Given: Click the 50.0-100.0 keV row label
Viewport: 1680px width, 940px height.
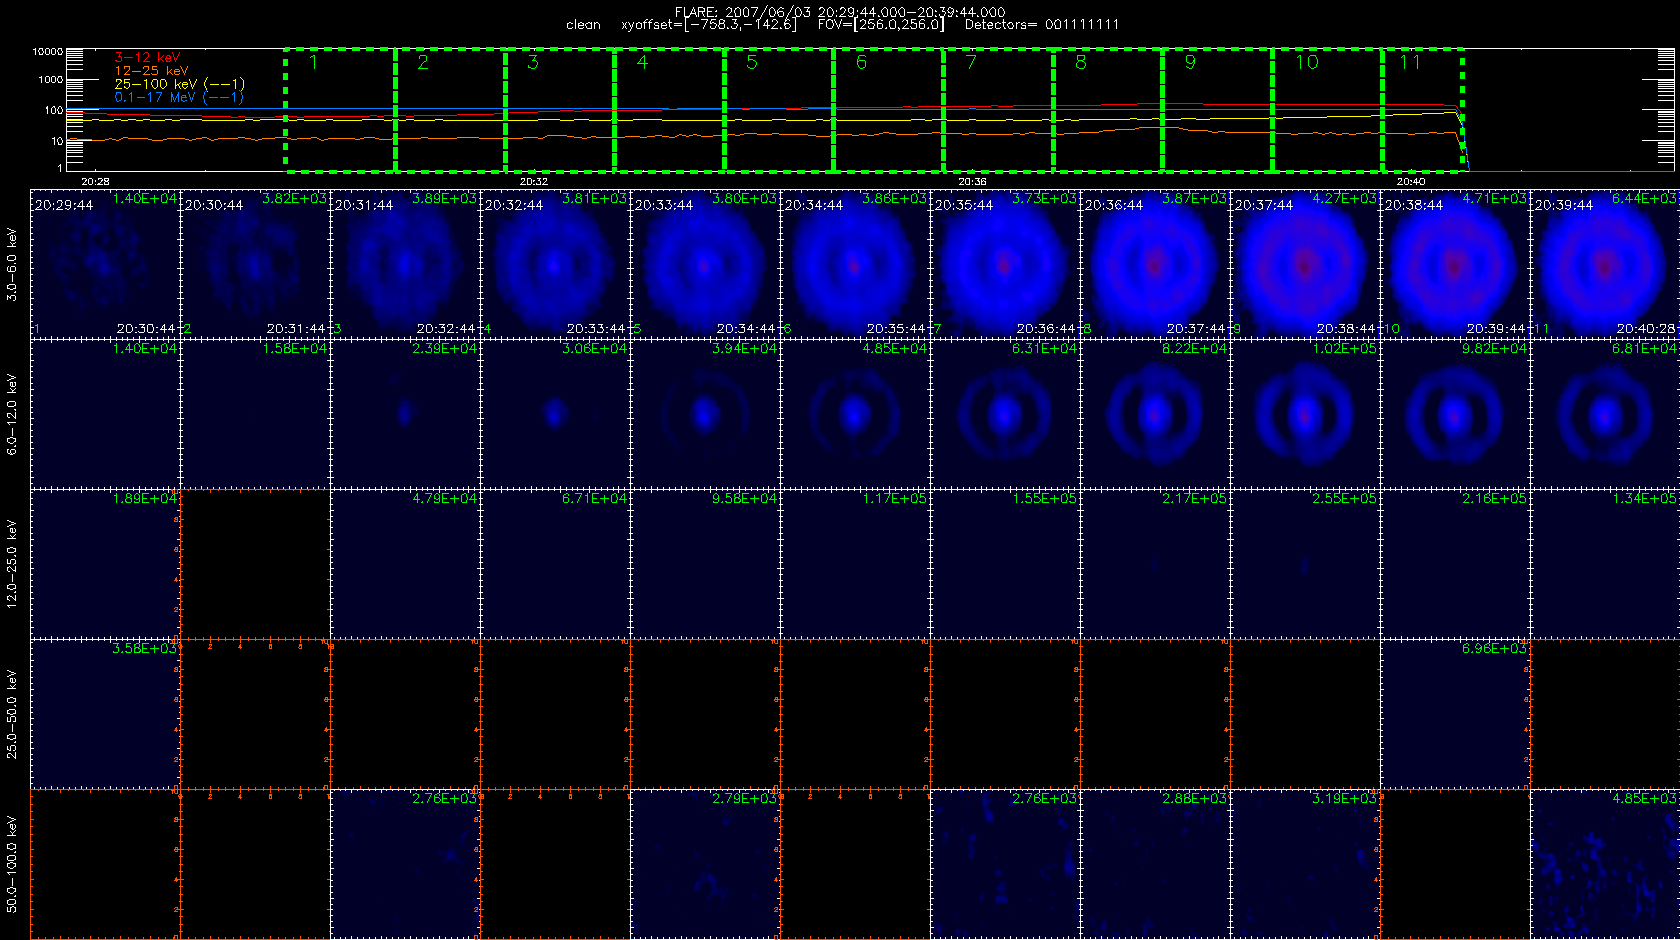Looking at the screenshot, I should [x=12, y=864].
